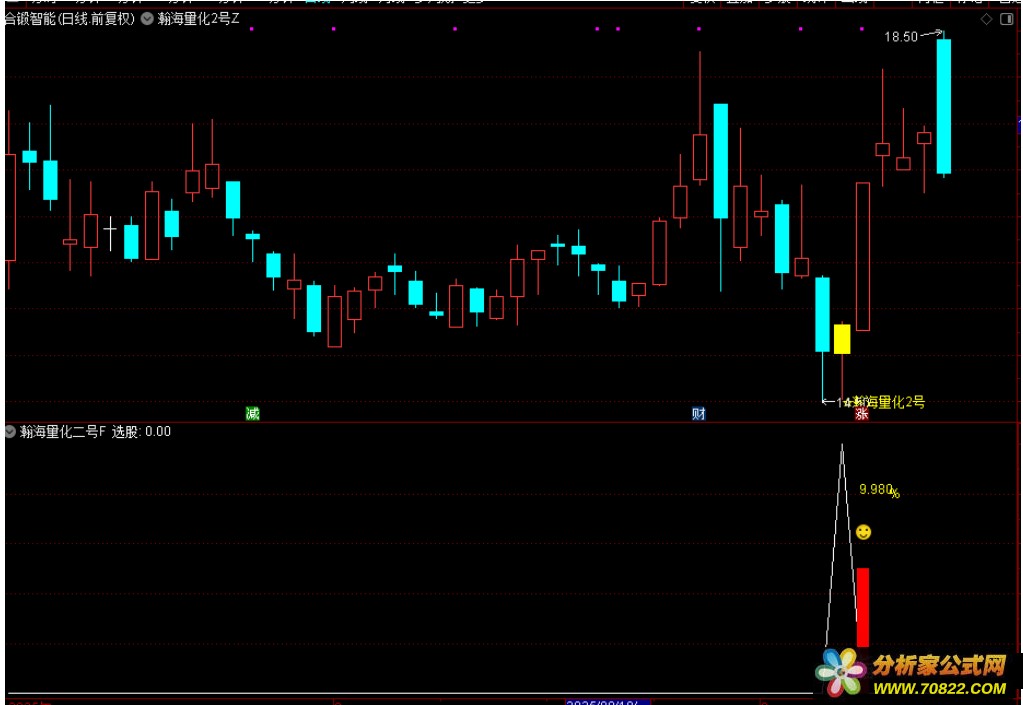1023x705 pixels.
Task: Click the green 减 marker icon
Action: point(252,413)
